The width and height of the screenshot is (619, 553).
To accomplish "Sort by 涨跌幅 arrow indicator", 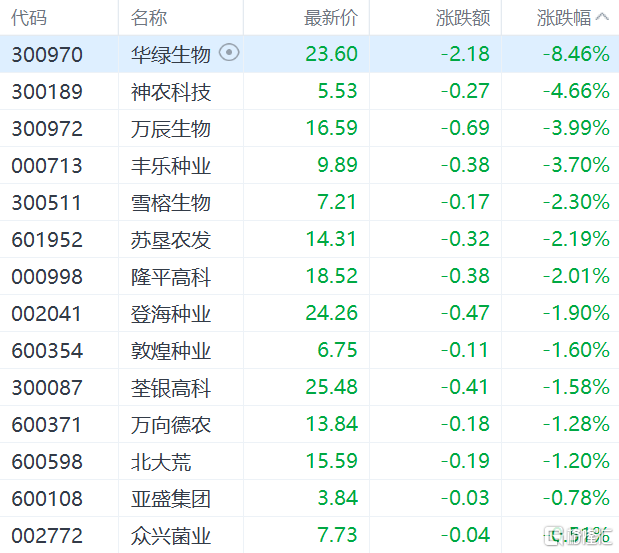I will pyautogui.click(x=602, y=17).
